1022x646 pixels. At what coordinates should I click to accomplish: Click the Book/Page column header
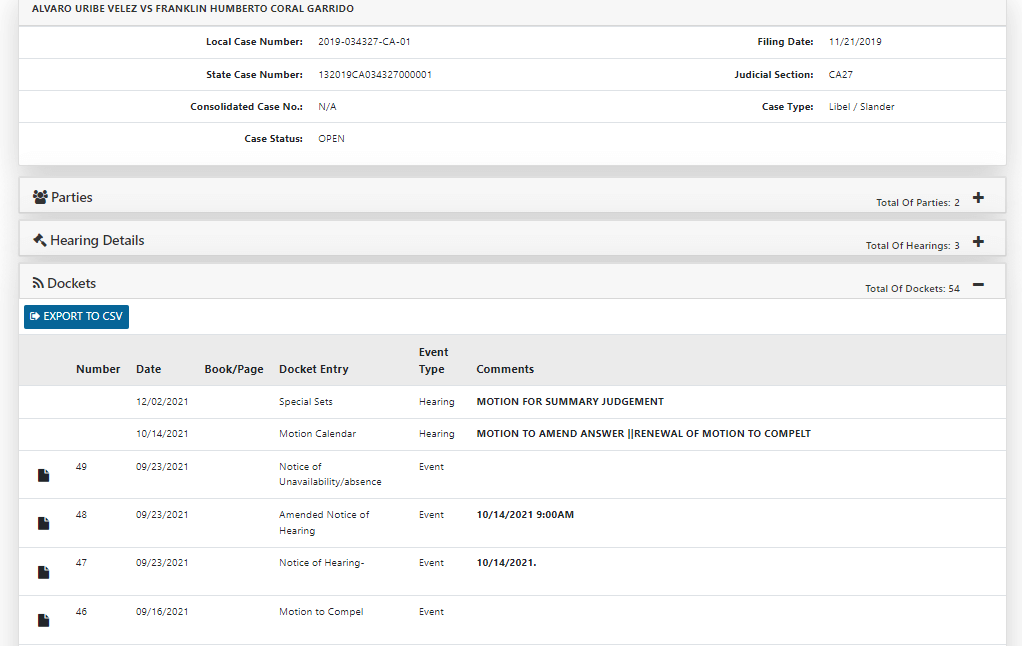[234, 369]
